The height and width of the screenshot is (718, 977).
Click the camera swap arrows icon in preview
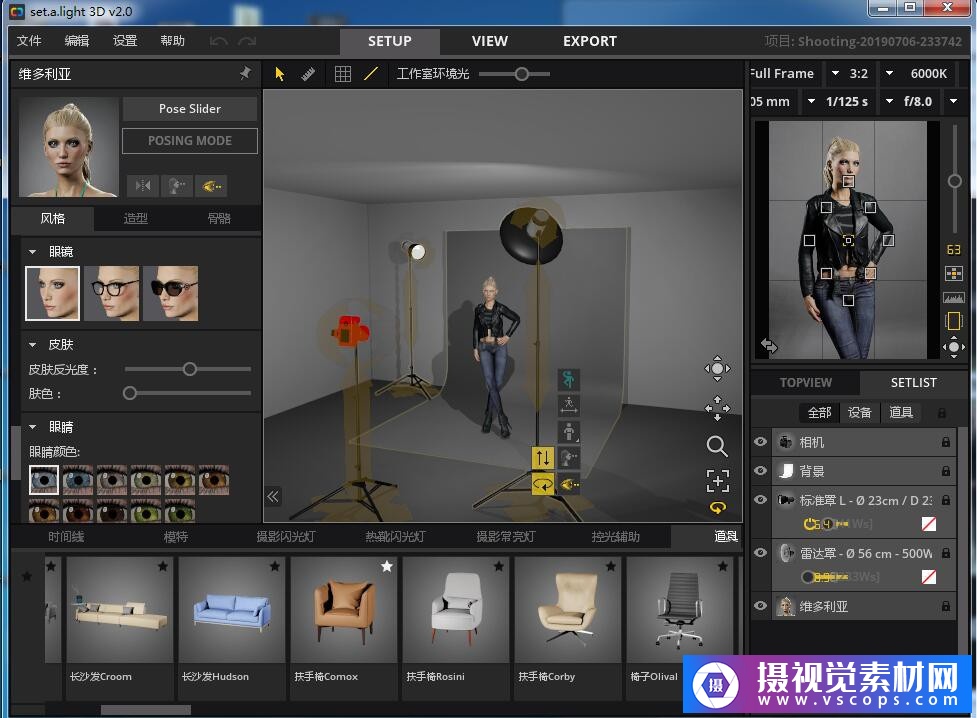(x=769, y=345)
